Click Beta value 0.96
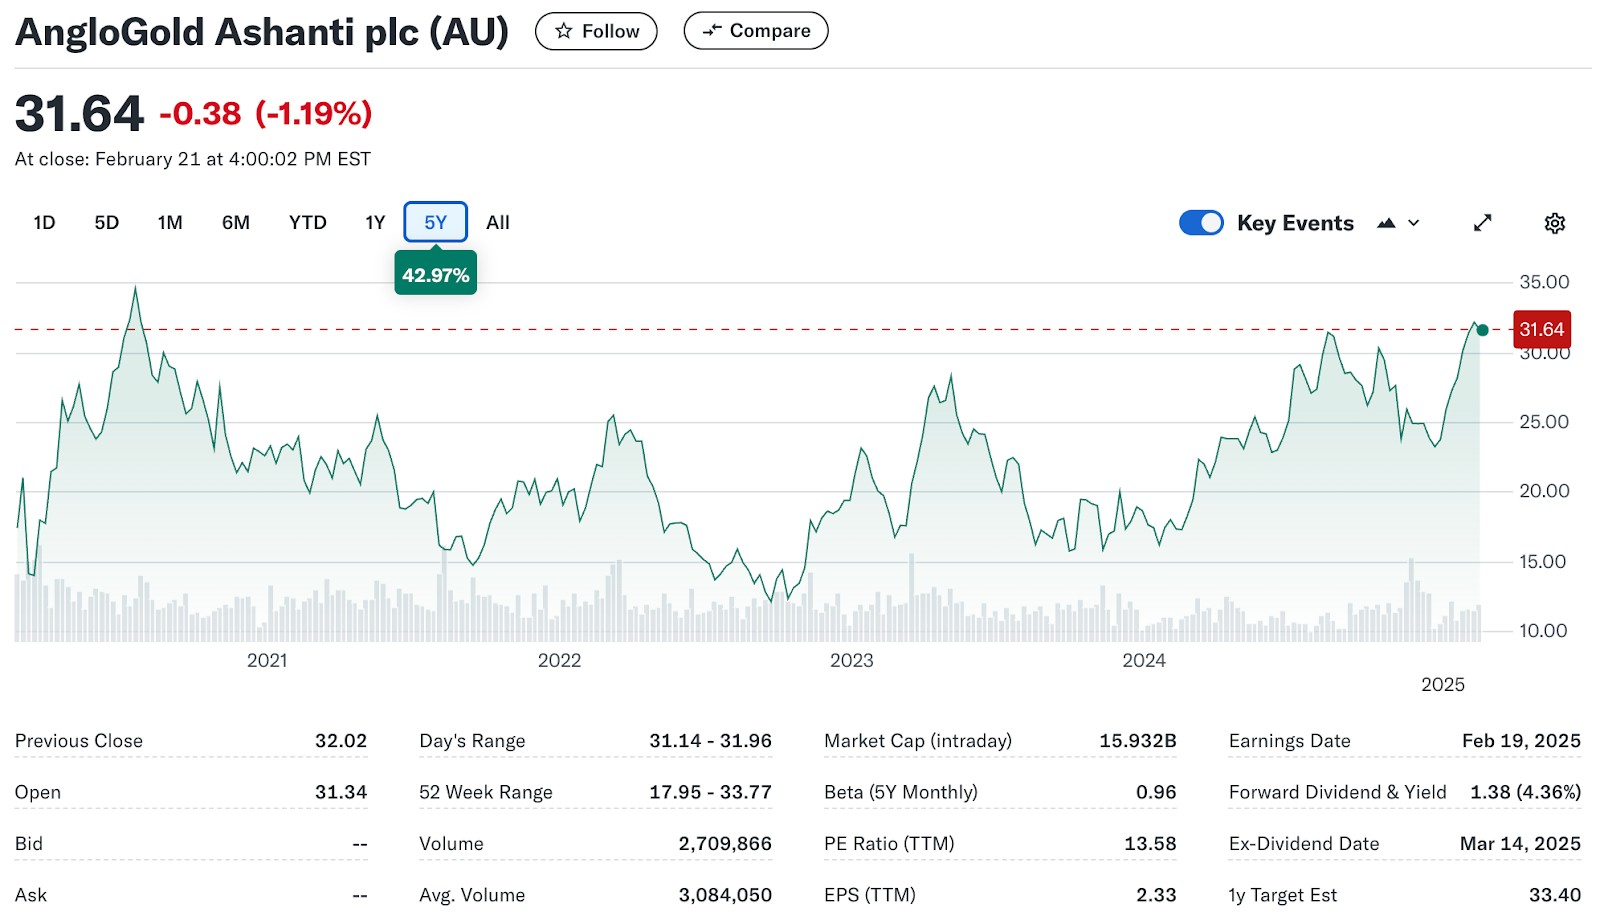The image size is (1600, 916). click(x=1156, y=792)
